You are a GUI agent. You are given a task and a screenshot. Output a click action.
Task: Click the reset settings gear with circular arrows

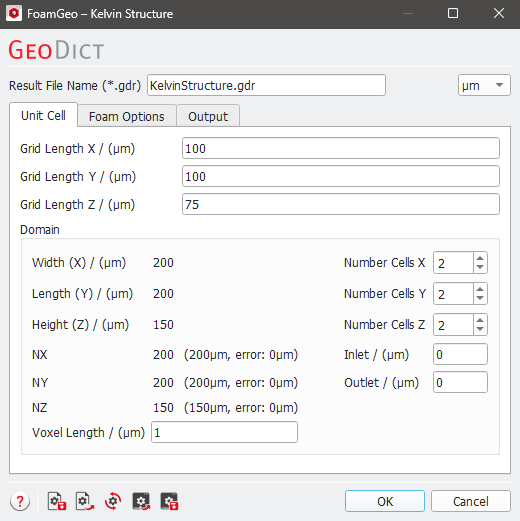click(113, 501)
